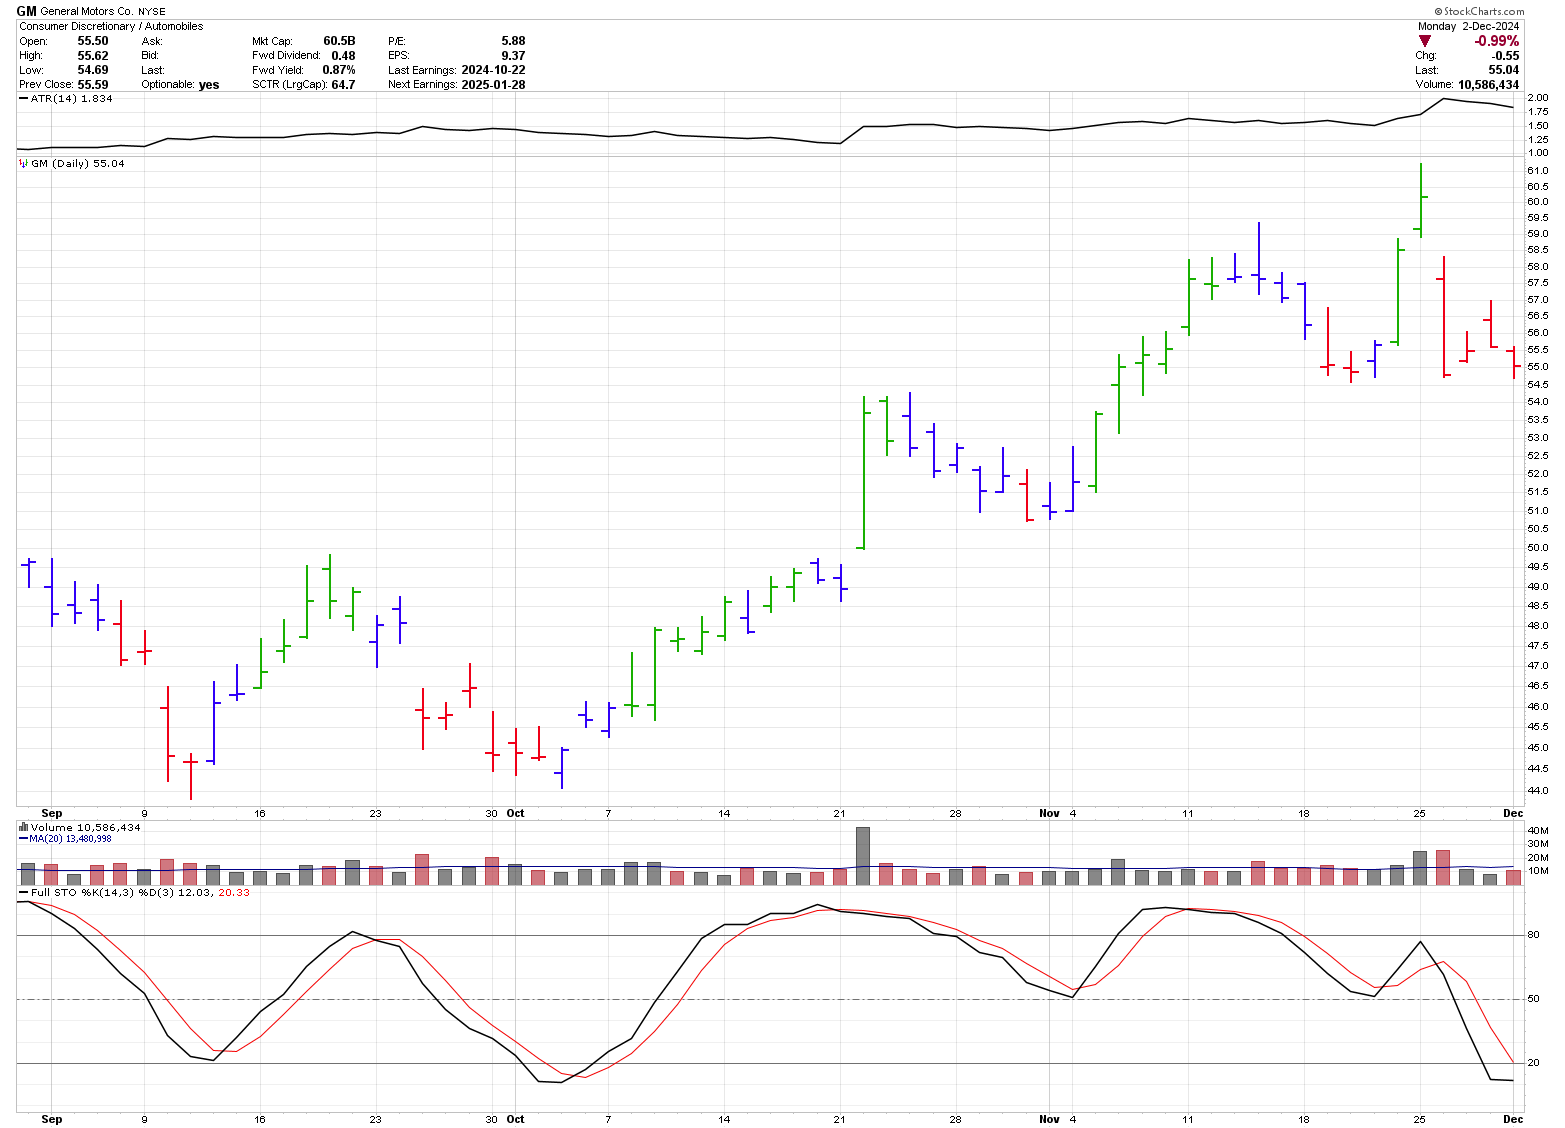
Task: Click the Last Earnings date 2024-10-22
Action: tap(493, 70)
